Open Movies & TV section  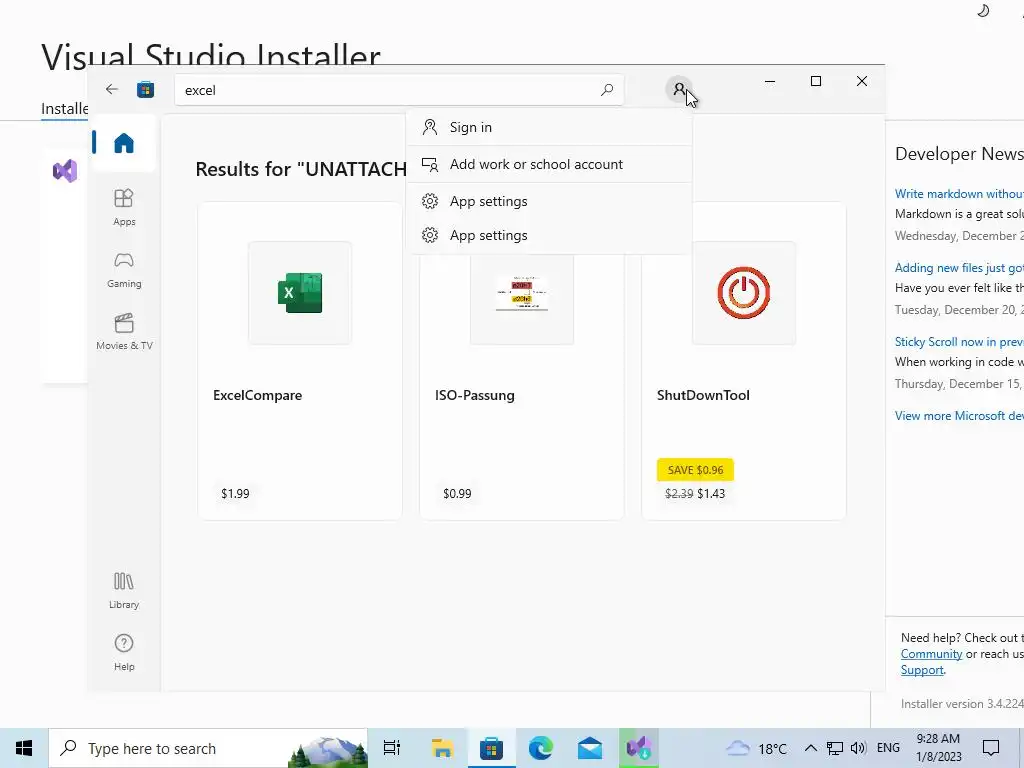(123, 332)
